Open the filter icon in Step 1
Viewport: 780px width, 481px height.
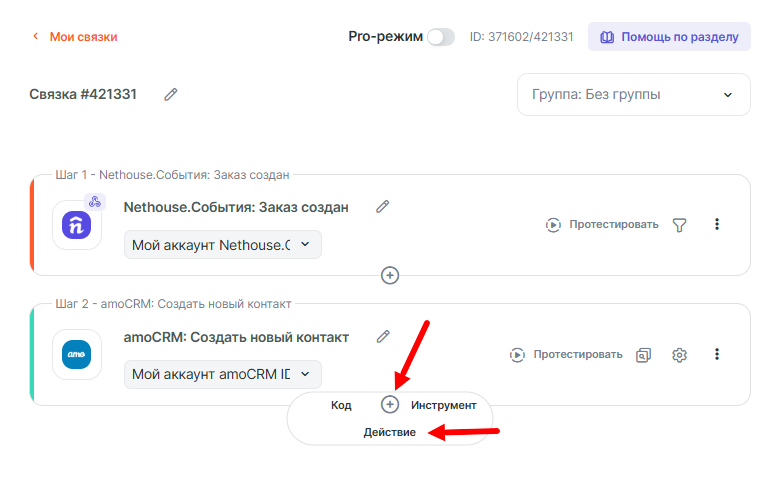(x=680, y=225)
